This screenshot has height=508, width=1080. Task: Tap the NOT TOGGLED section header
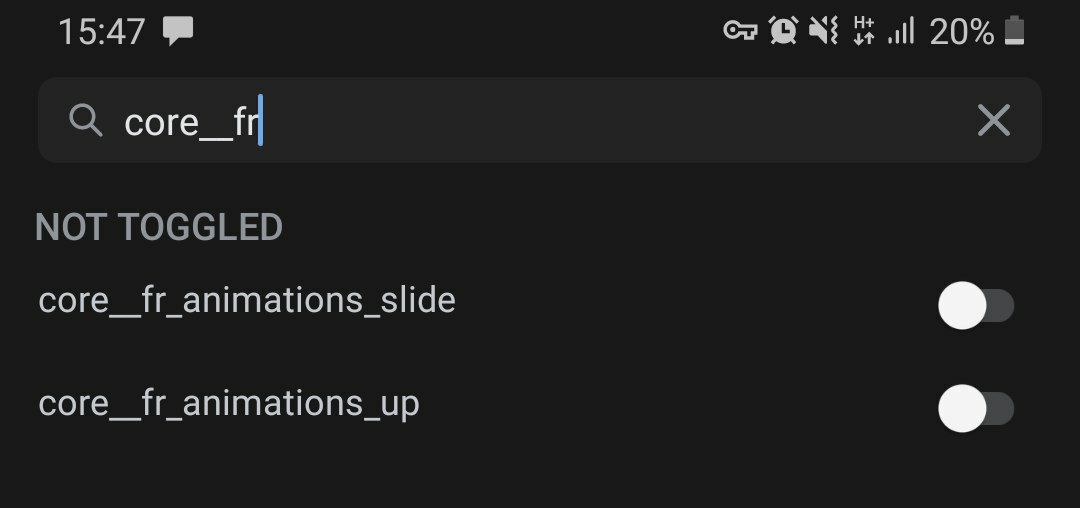coord(159,227)
